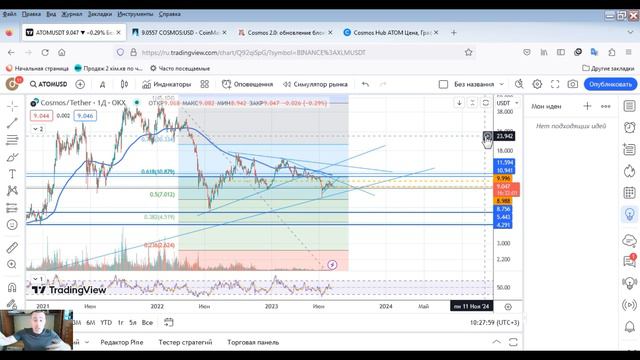
Task: Select the crosshair cursor tool
Action: 12,106
